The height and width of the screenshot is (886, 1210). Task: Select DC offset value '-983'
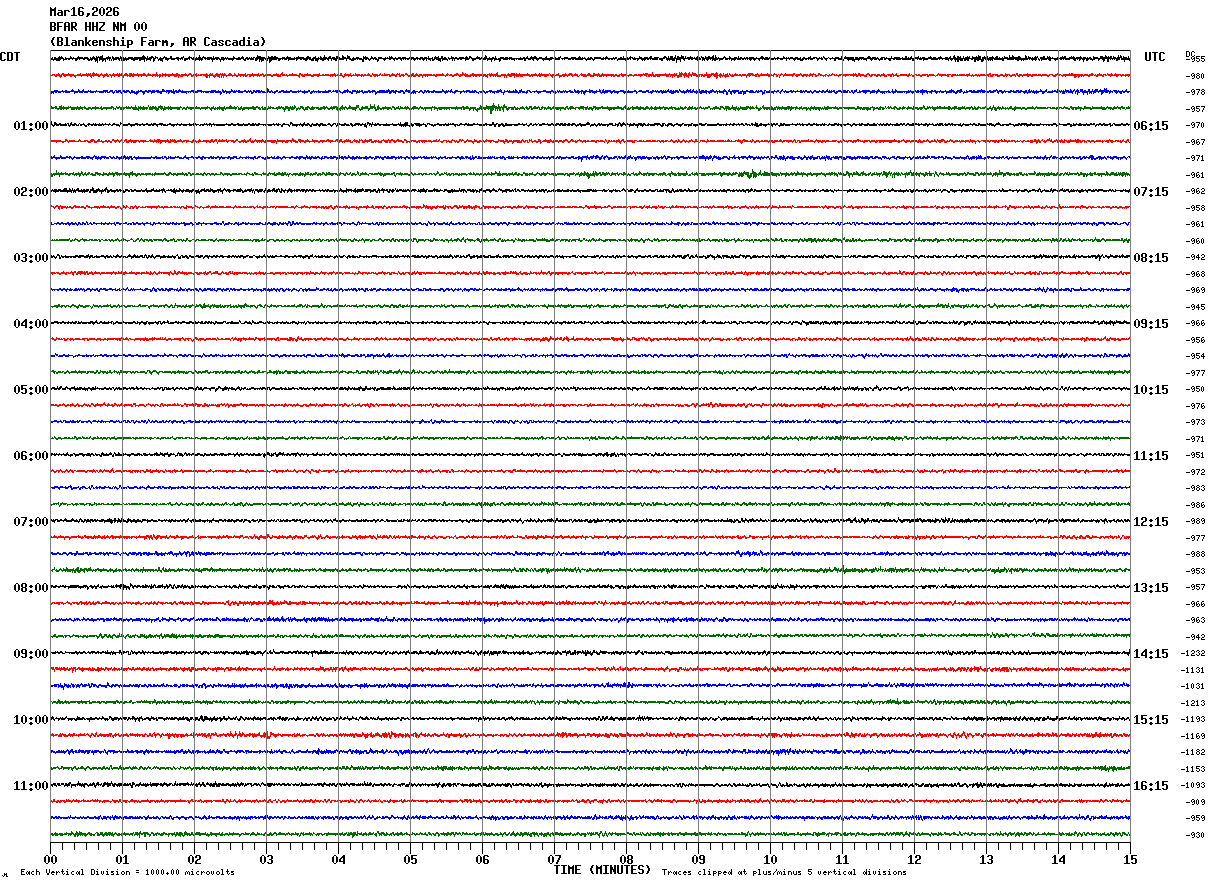click(1195, 488)
